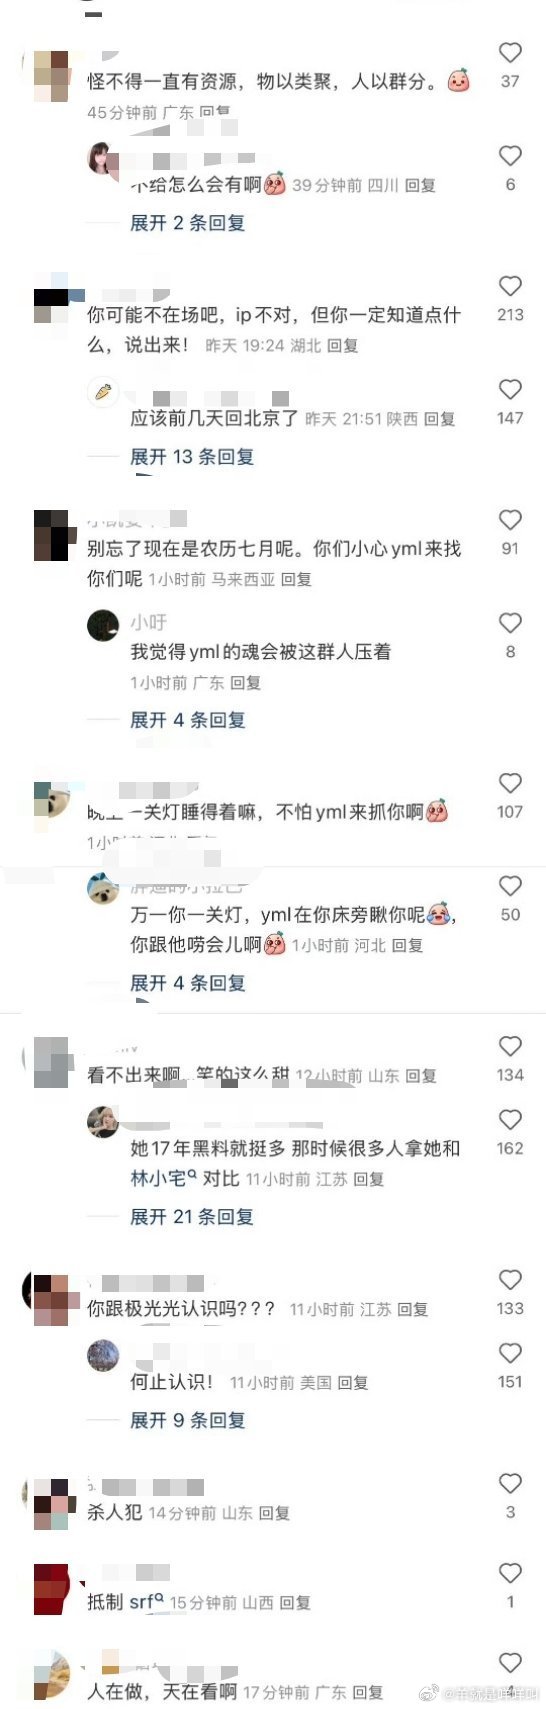546x1709 pixels.
Task: Reply to 你跟极光光认识吗 comment
Action: tap(412, 1309)
